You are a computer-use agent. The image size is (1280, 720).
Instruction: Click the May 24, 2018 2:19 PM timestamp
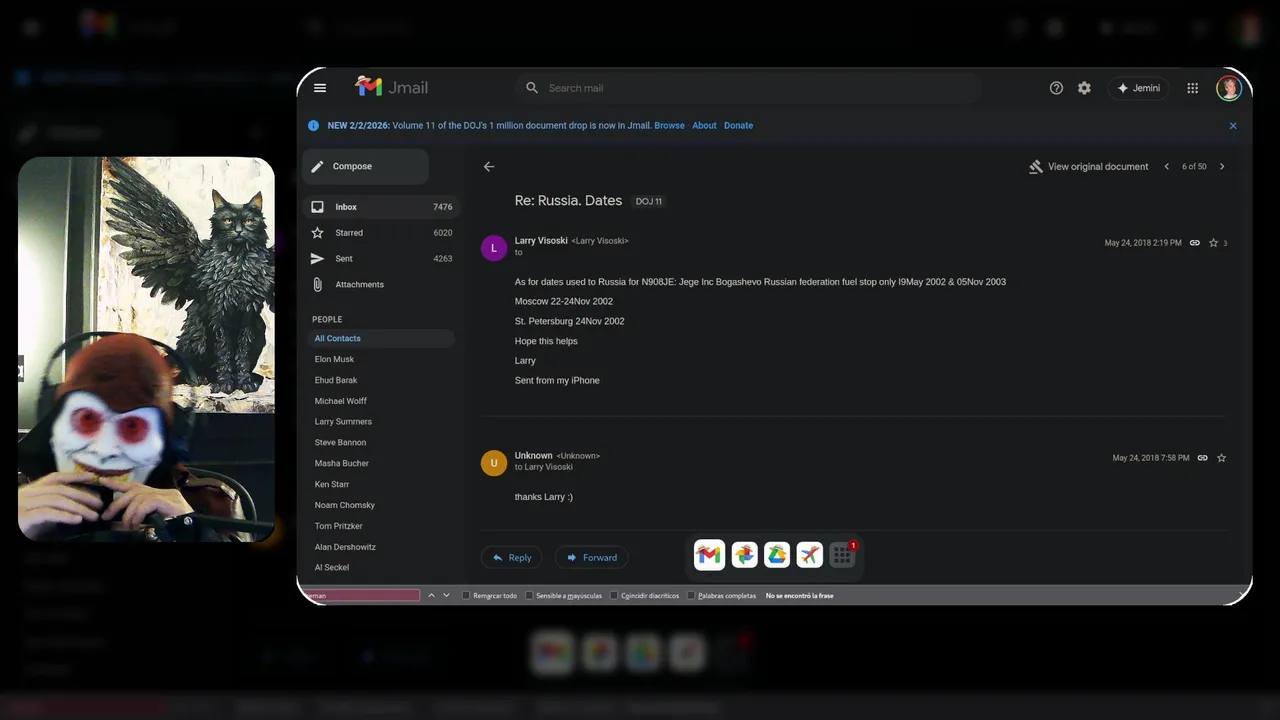pos(1143,243)
